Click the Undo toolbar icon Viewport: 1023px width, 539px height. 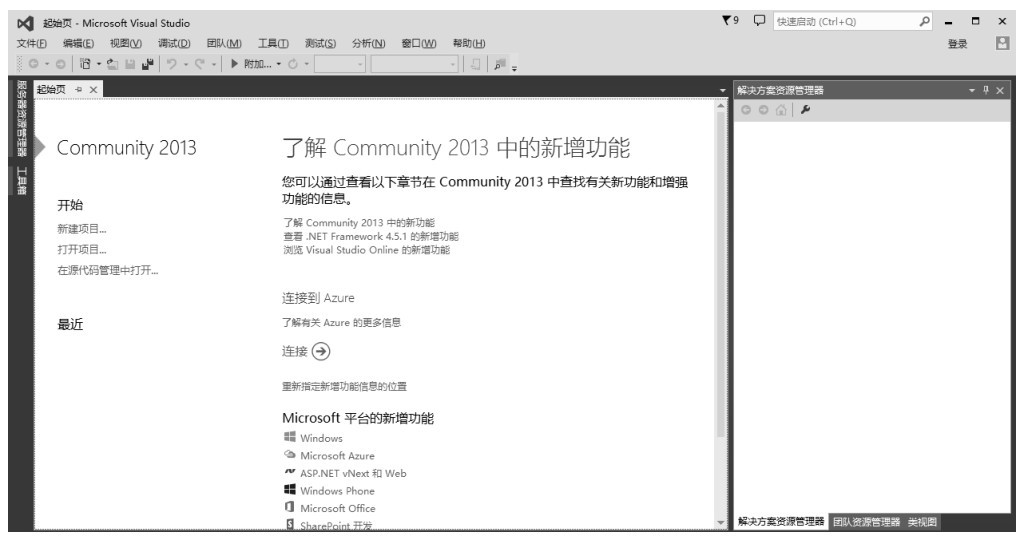171,64
